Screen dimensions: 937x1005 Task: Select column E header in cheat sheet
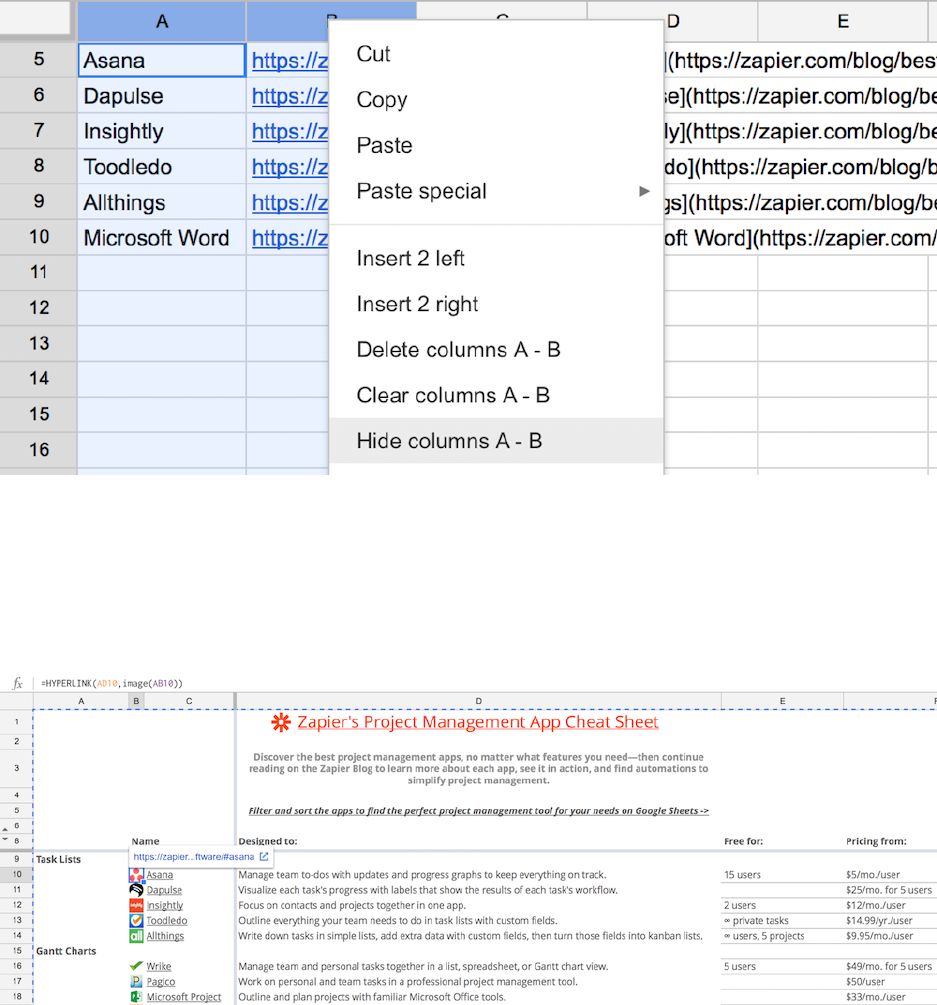782,701
